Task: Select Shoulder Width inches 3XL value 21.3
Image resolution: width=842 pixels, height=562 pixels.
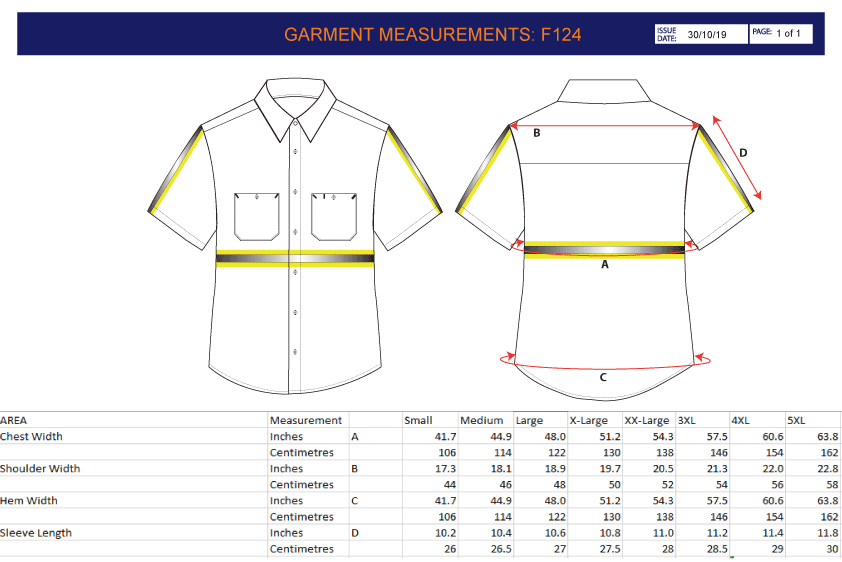Action: point(717,469)
